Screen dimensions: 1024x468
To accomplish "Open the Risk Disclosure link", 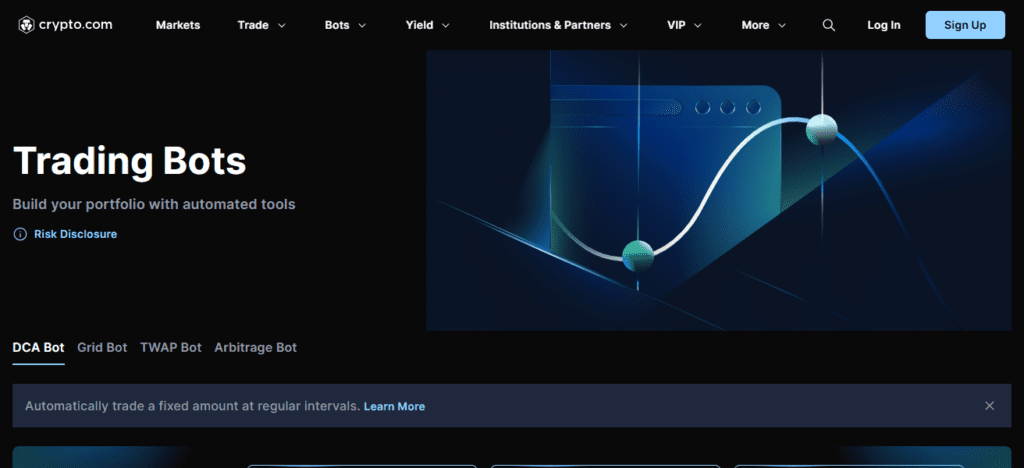I will [x=75, y=234].
